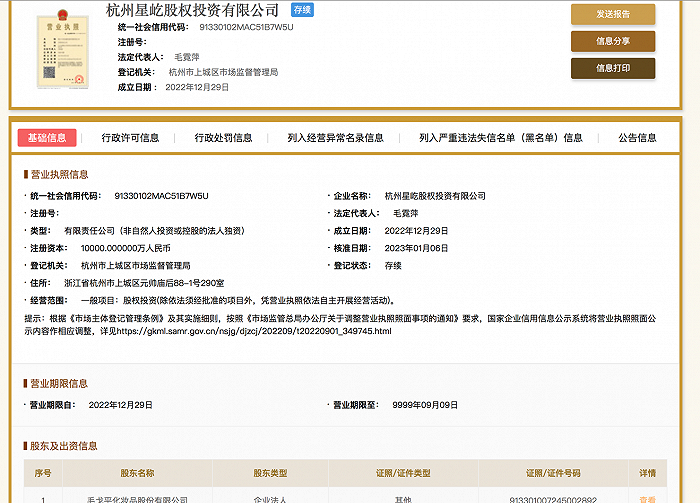Switch to the 公告信息 tab
700x503 pixels.
[637, 137]
